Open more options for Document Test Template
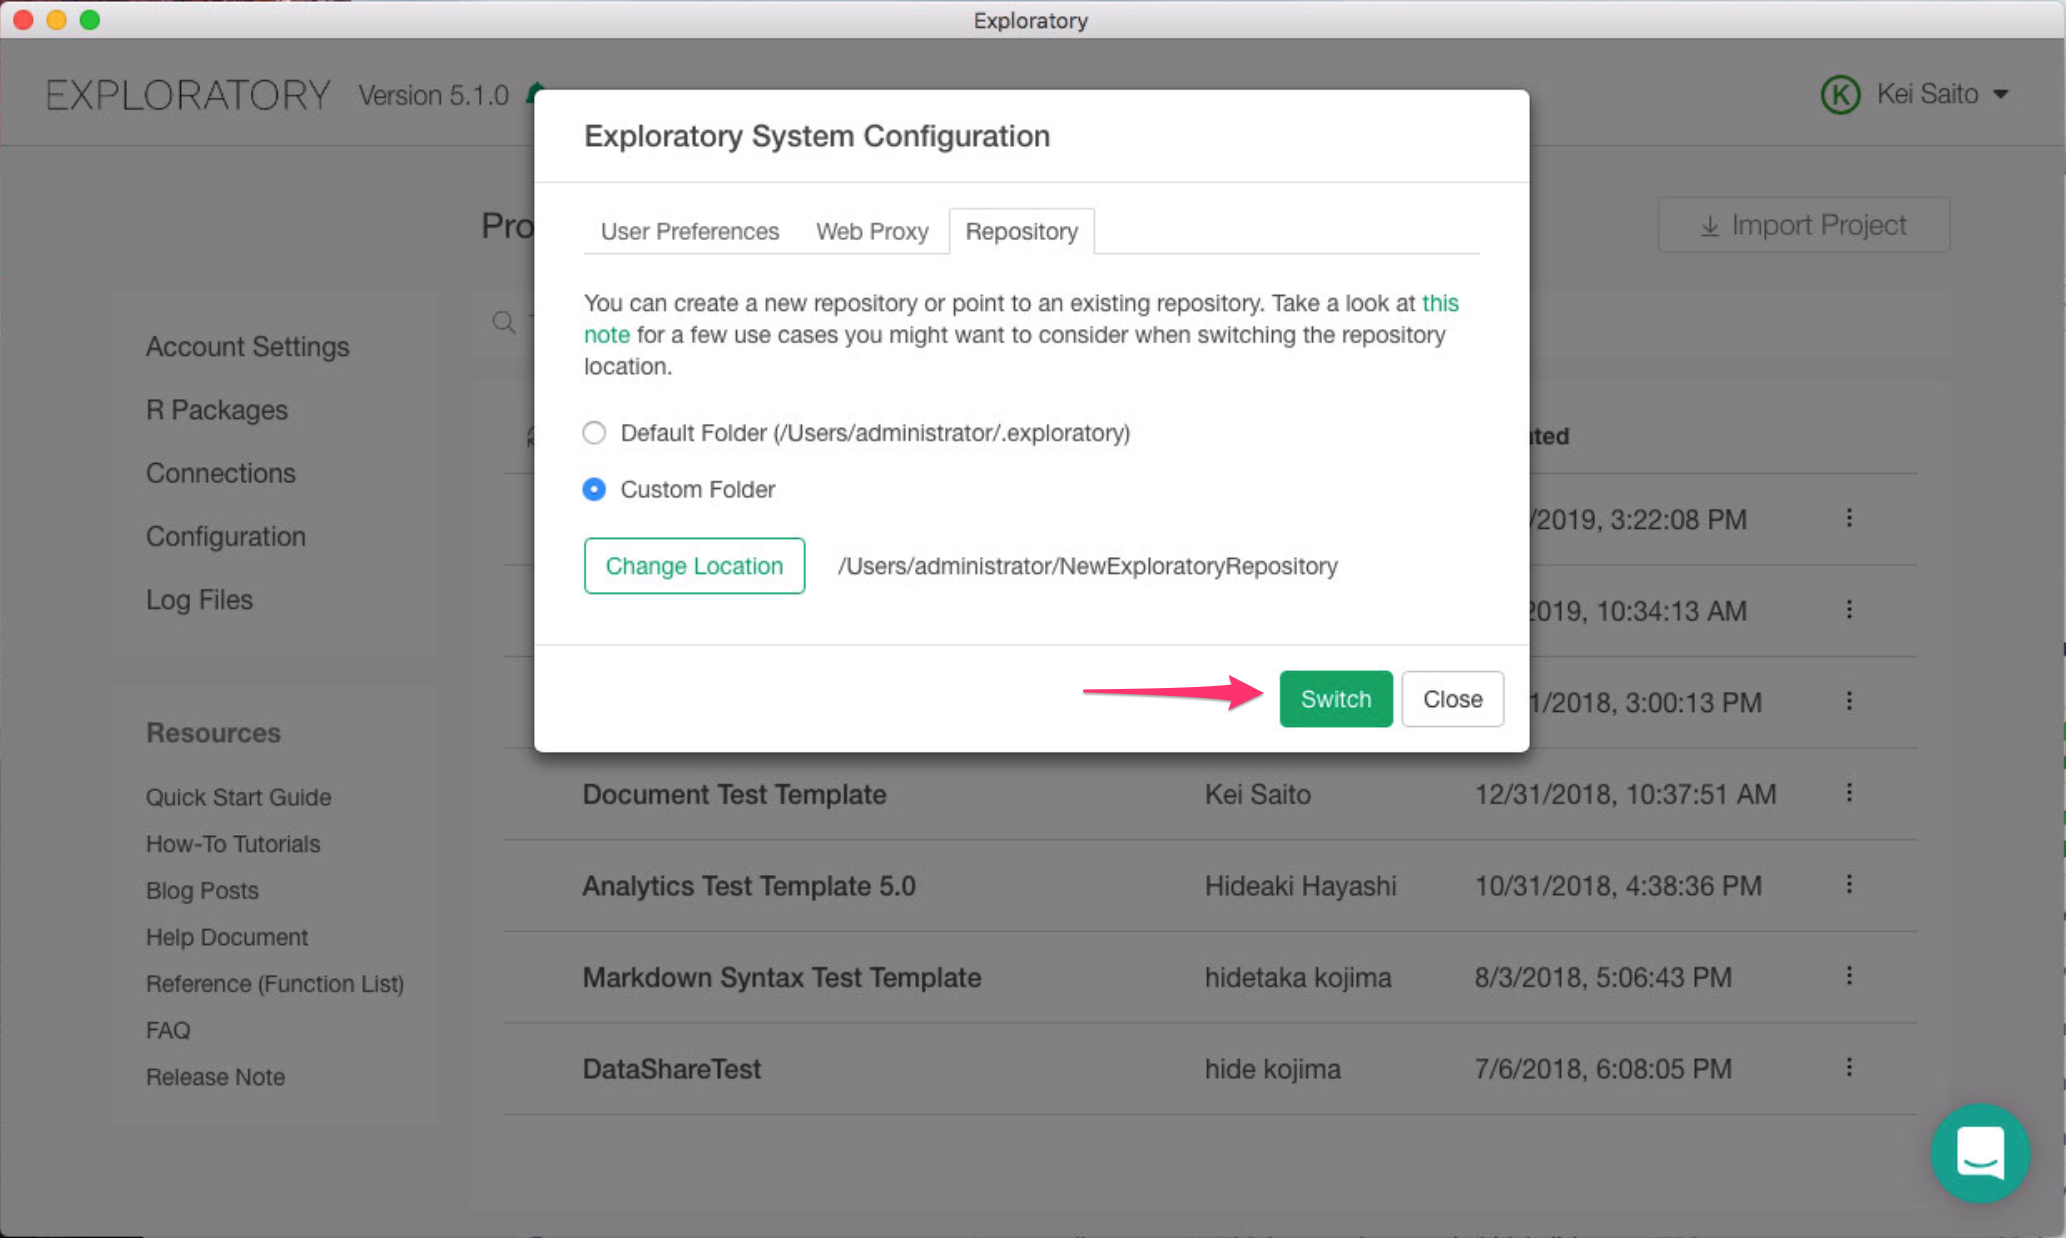This screenshot has width=2066, height=1238. [x=1849, y=793]
